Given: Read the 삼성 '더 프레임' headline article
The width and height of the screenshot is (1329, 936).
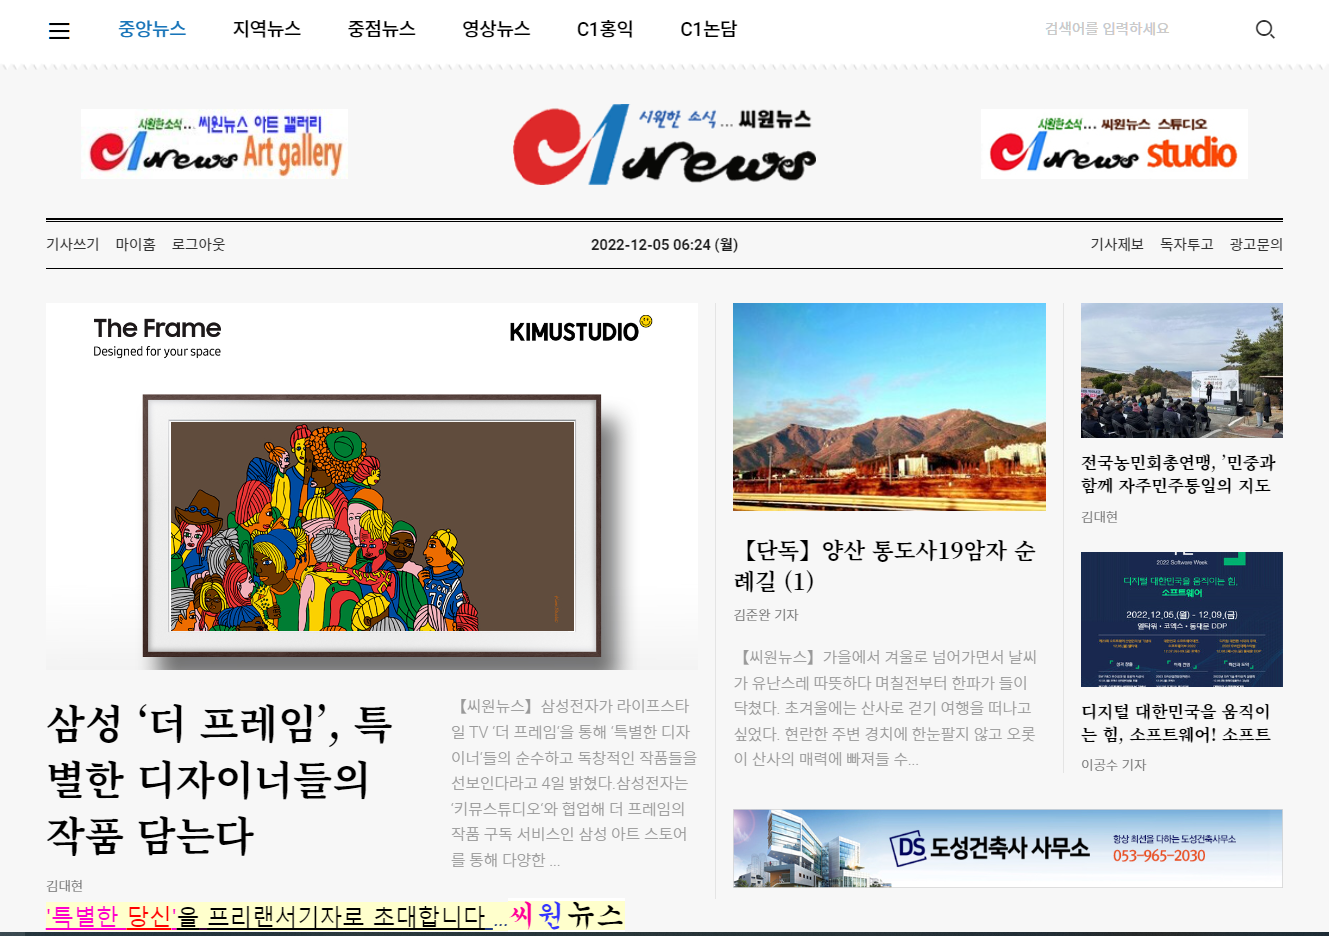Looking at the screenshot, I should click(220, 779).
